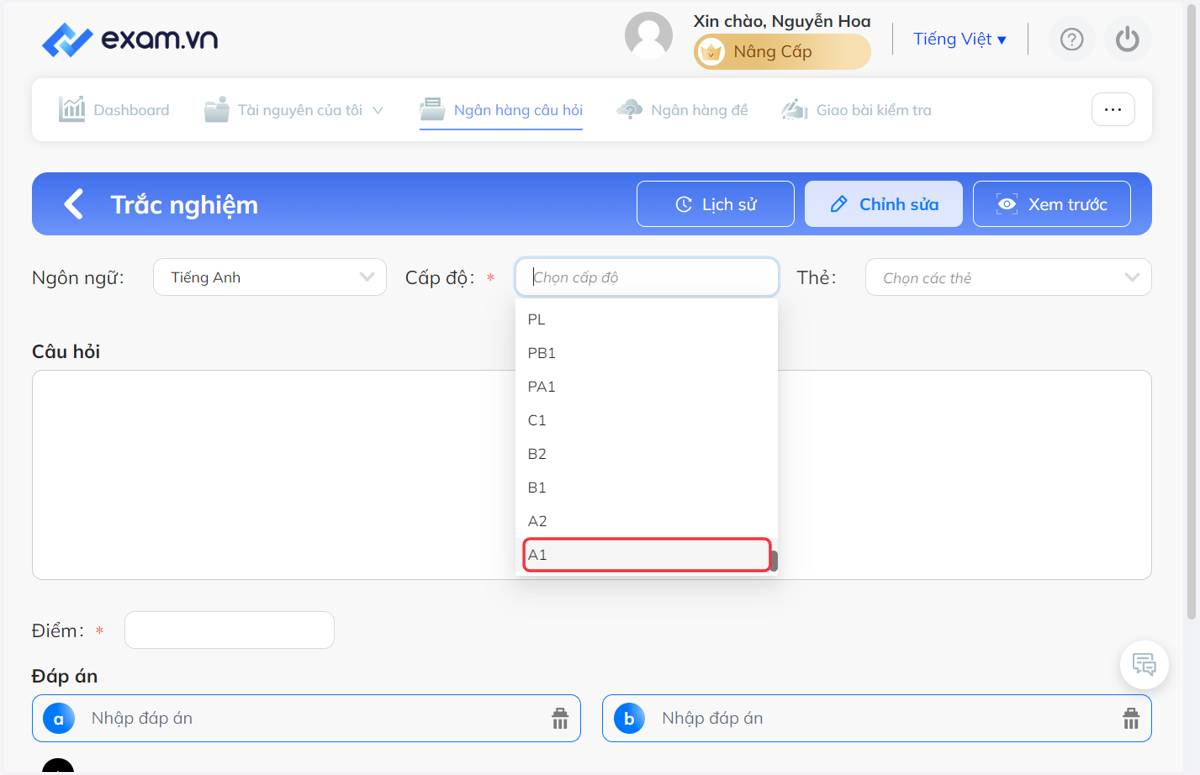
Task: Select PL level option
Action: click(x=647, y=320)
